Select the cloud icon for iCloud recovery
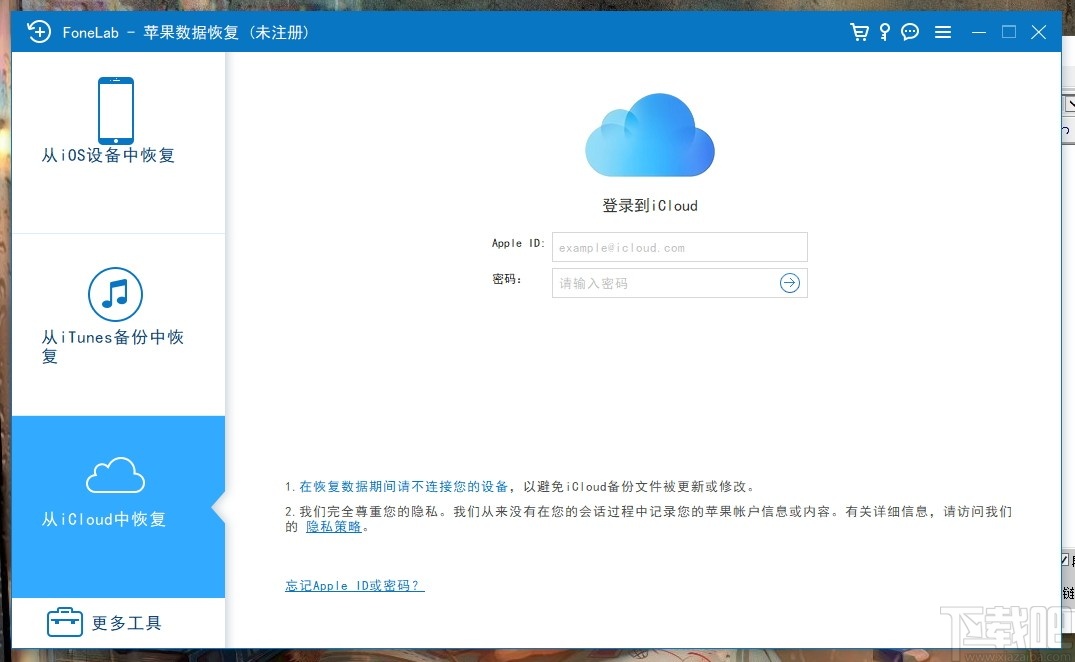This screenshot has height=662, width=1075. coord(115,474)
